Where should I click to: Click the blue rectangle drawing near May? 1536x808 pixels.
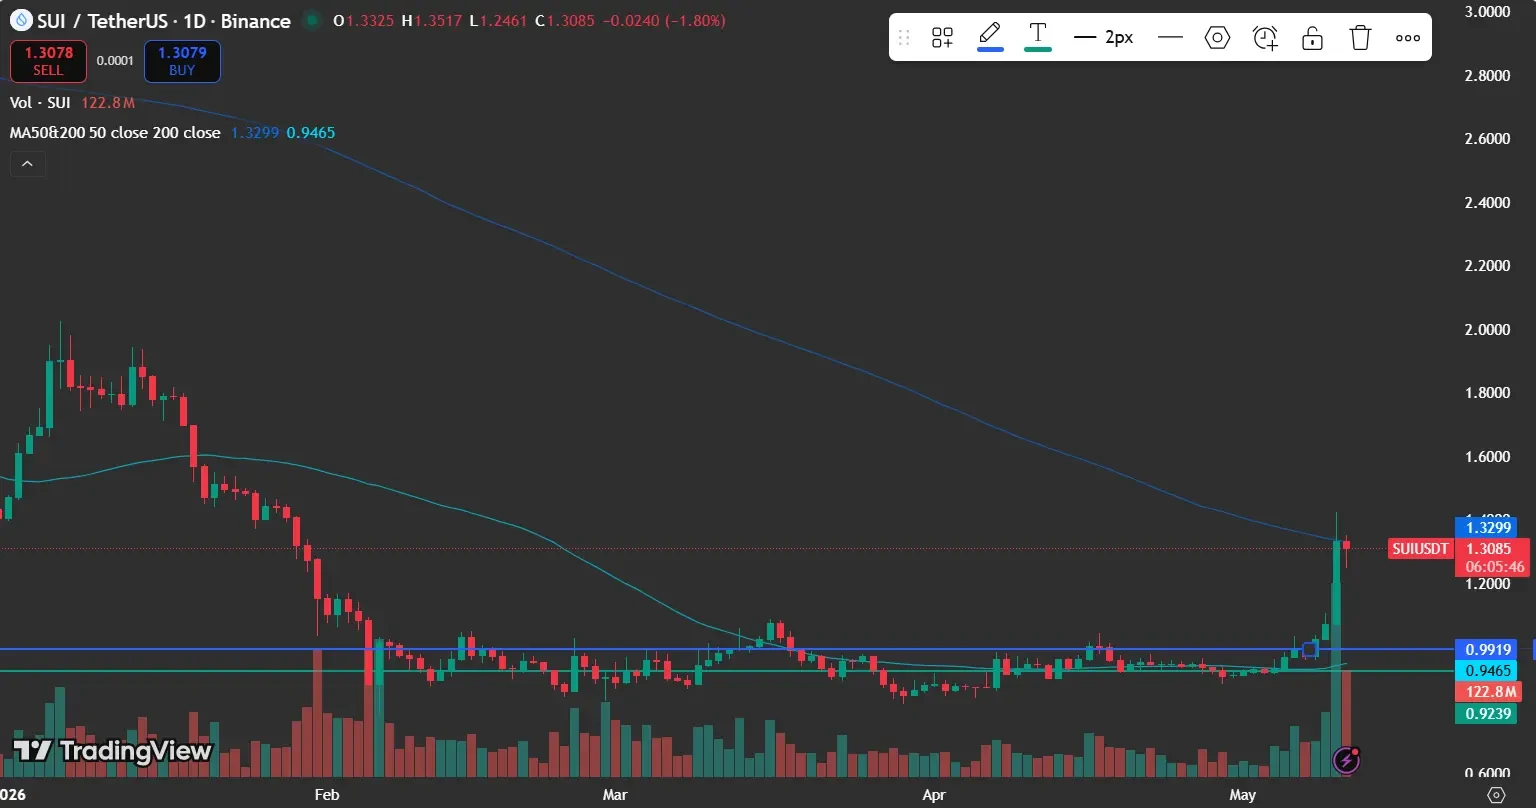pyautogui.click(x=1310, y=648)
